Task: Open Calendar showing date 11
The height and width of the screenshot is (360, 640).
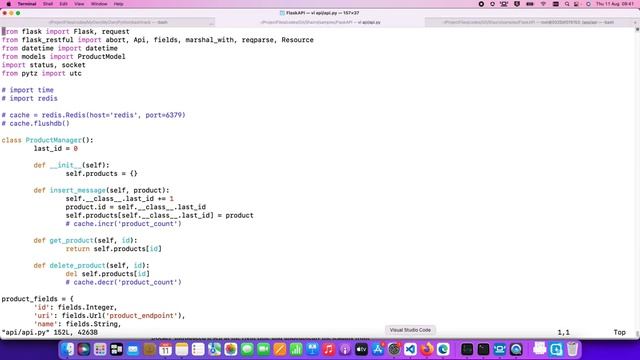Action: (165, 349)
